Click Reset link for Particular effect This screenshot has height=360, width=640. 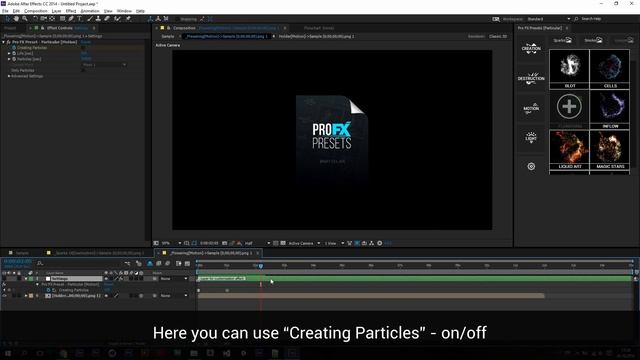[x=86, y=42]
